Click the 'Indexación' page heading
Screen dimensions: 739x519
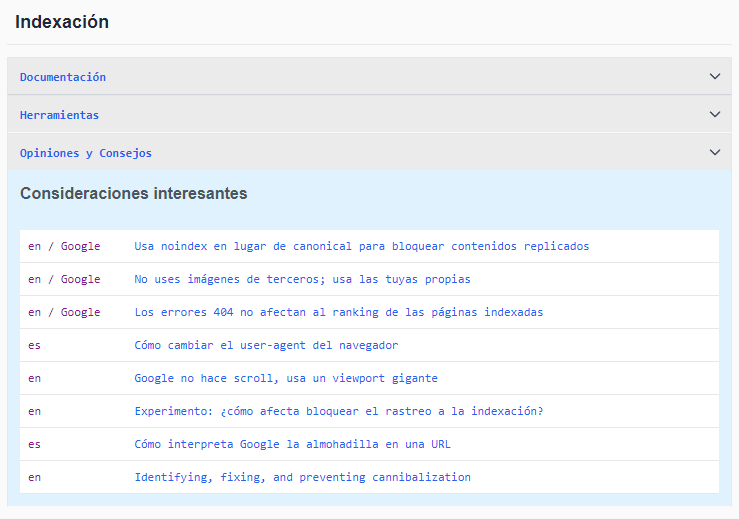62,22
